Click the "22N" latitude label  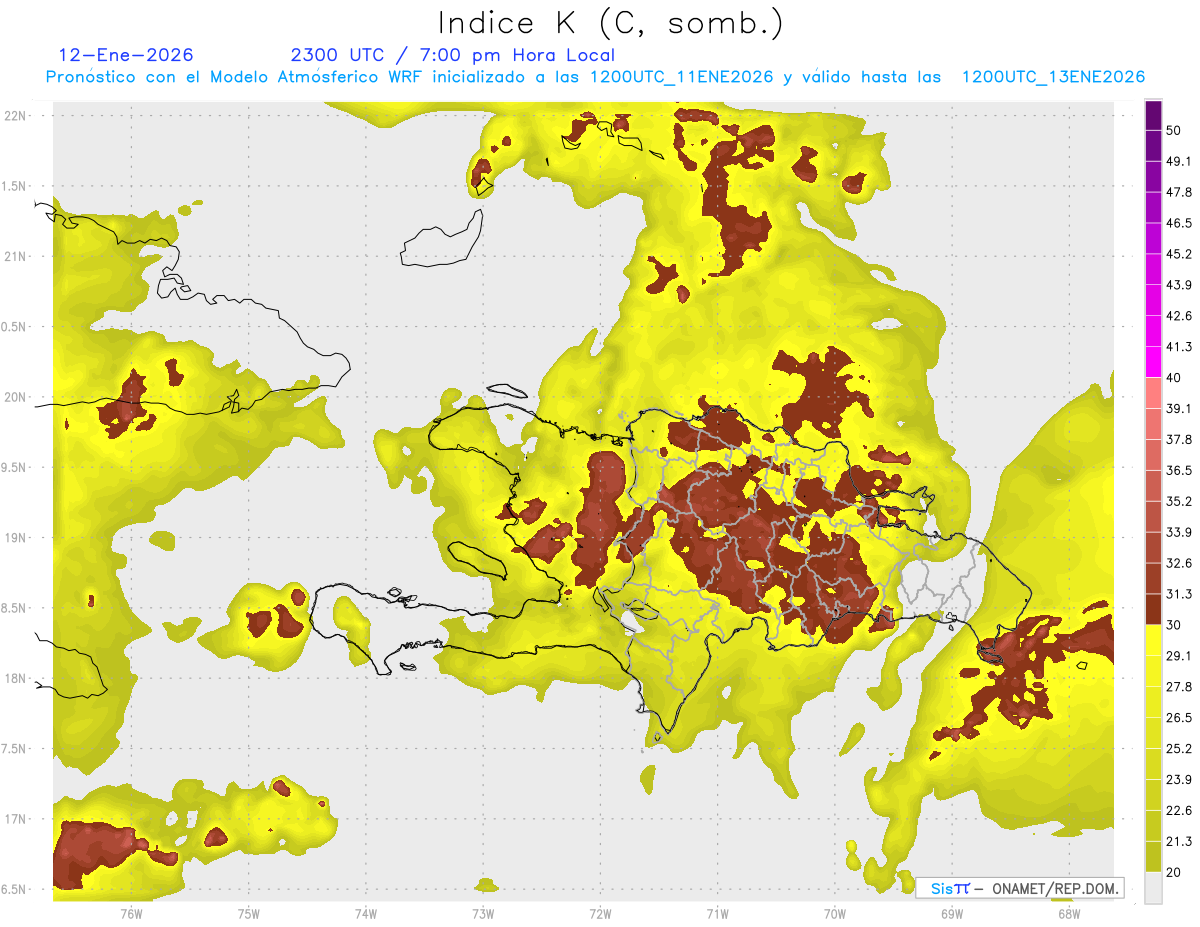(16, 115)
